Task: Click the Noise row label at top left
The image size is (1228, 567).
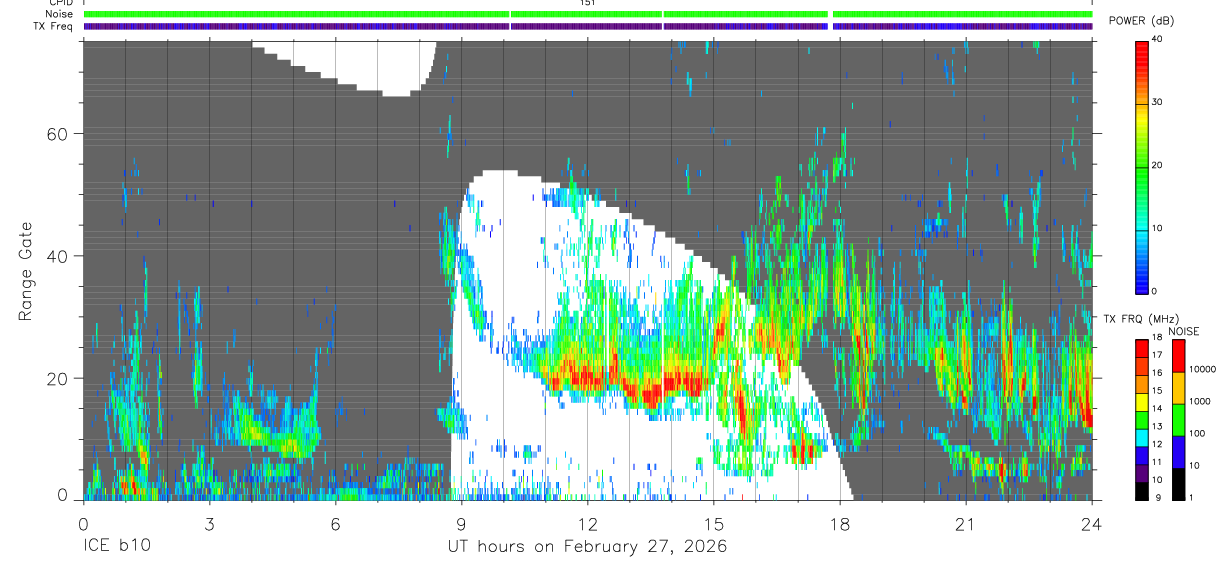Action: pyautogui.click(x=59, y=14)
